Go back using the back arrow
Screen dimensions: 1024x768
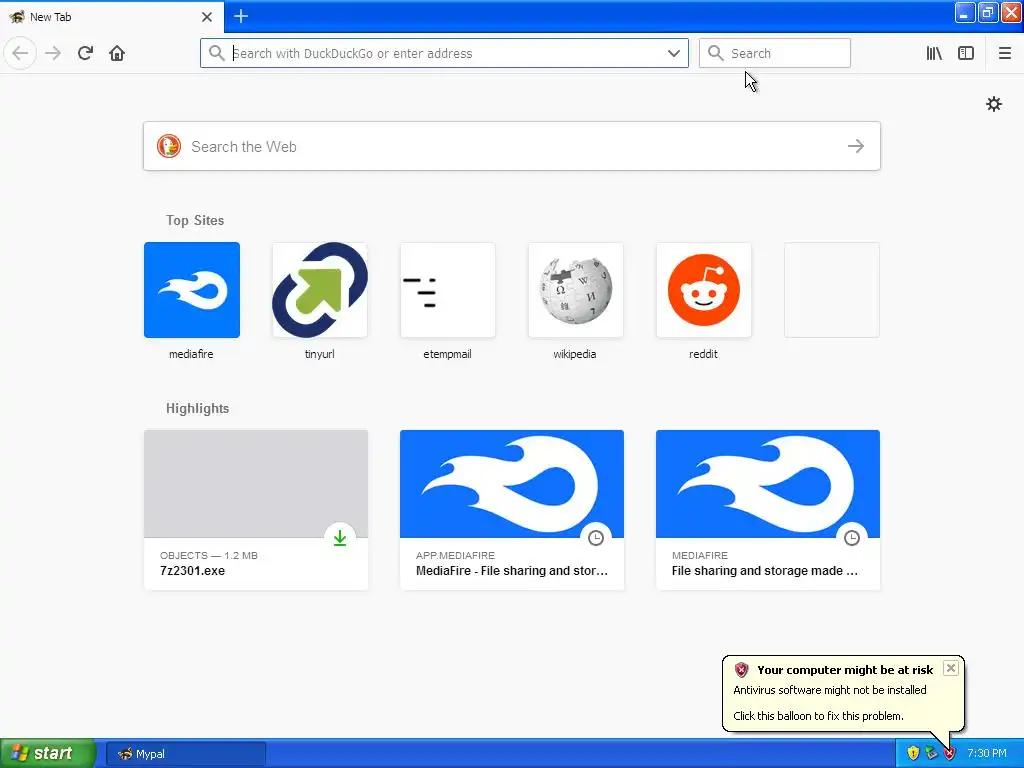[20, 53]
